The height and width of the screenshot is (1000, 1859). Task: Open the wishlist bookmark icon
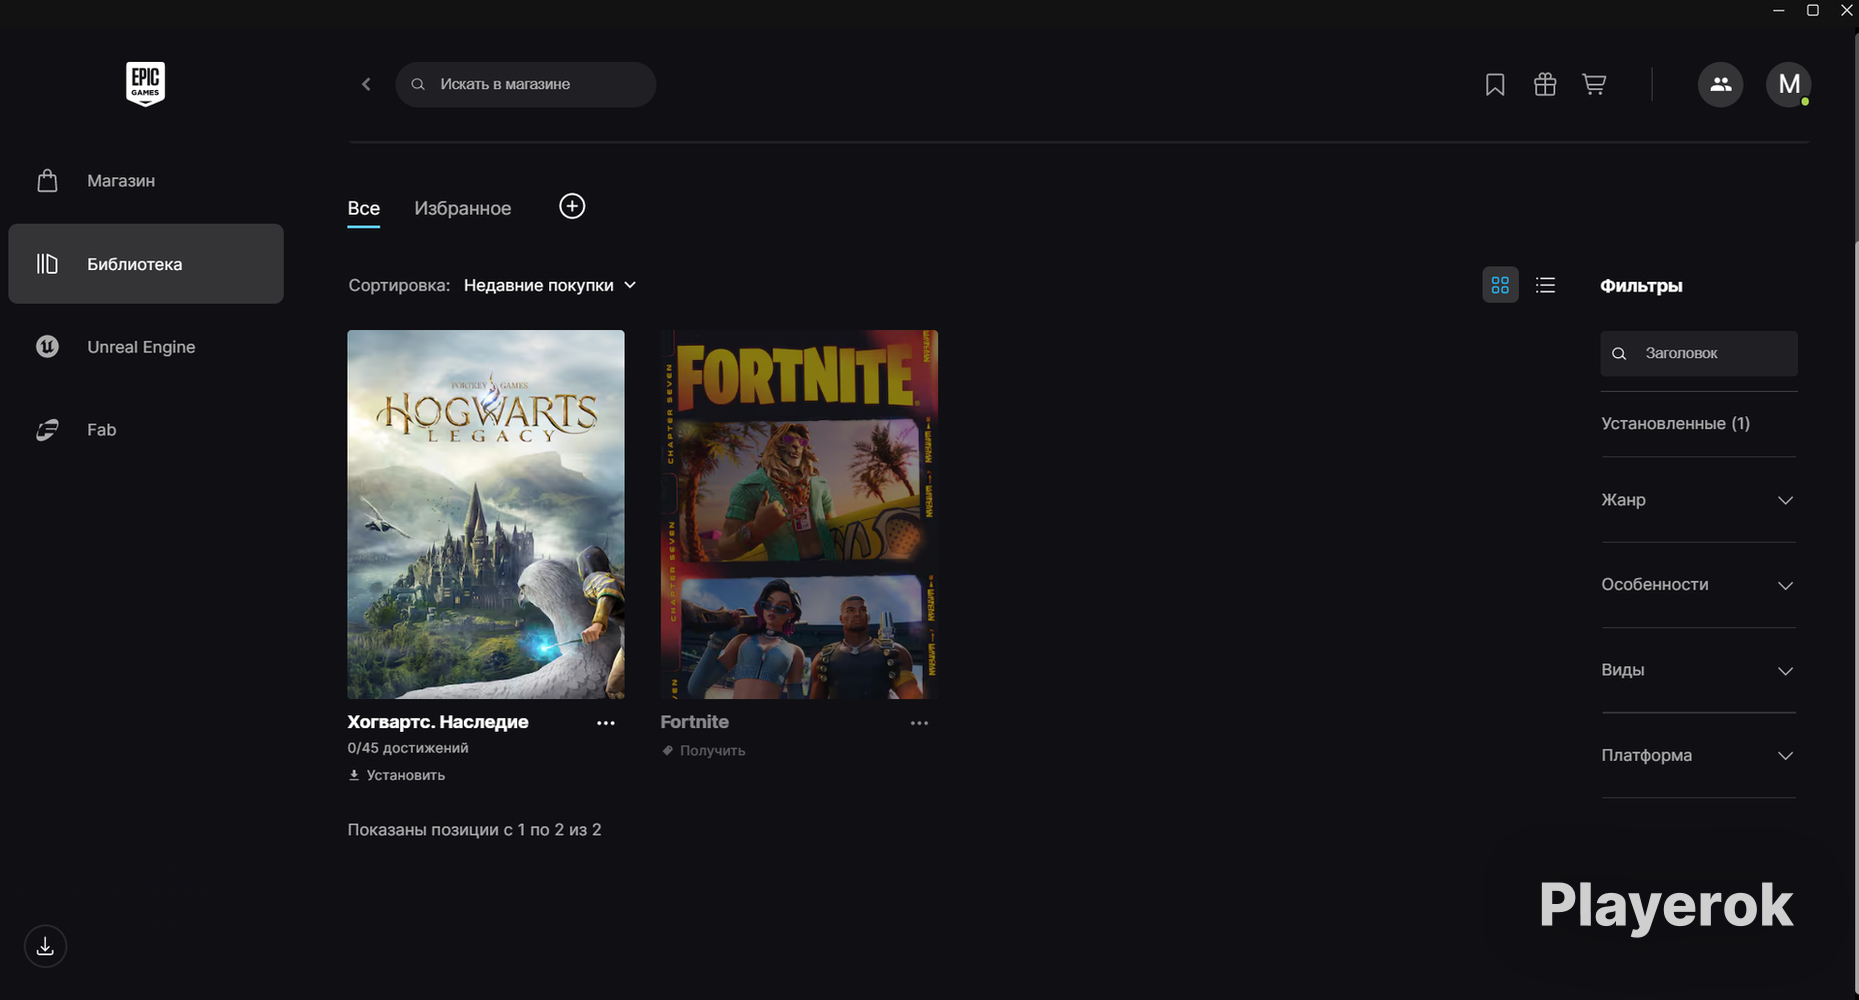tap(1495, 84)
